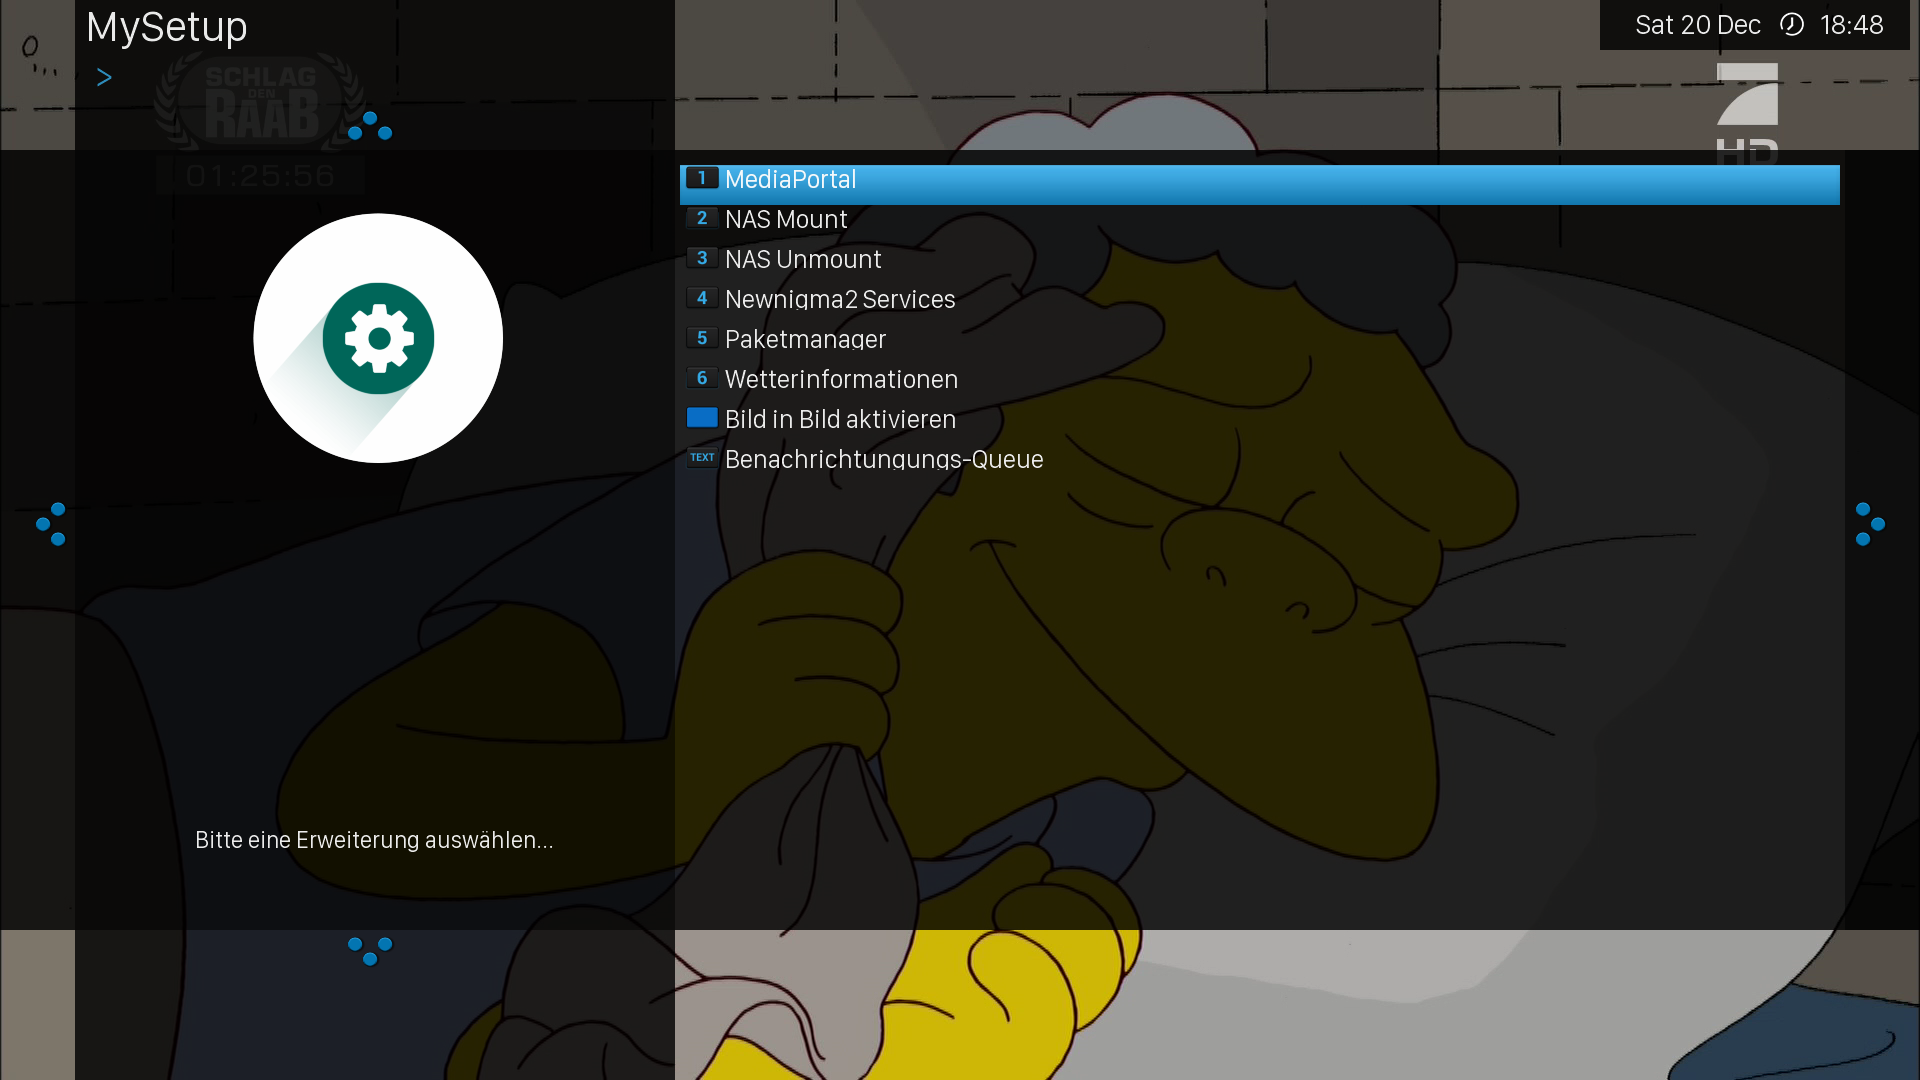The image size is (1920, 1080).
Task: Click the blue key color swatch
Action: point(701,418)
